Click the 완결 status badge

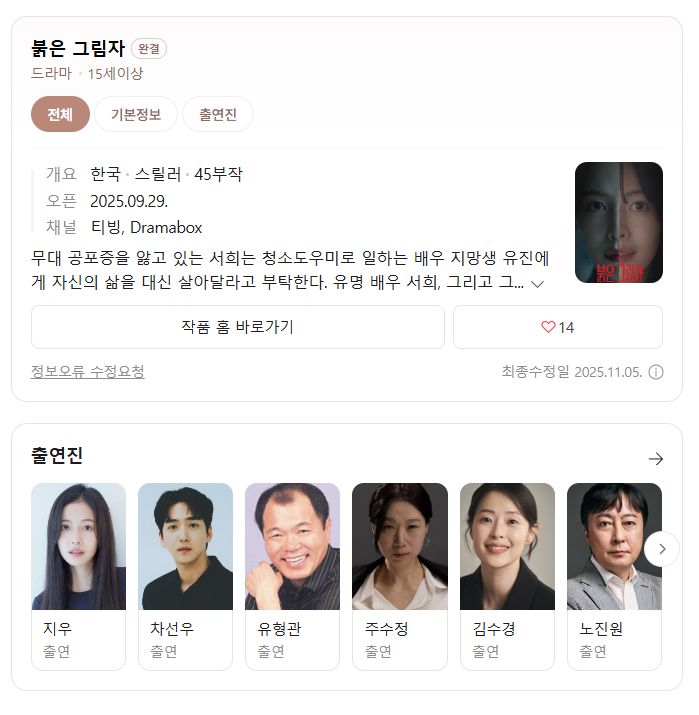[x=149, y=49]
